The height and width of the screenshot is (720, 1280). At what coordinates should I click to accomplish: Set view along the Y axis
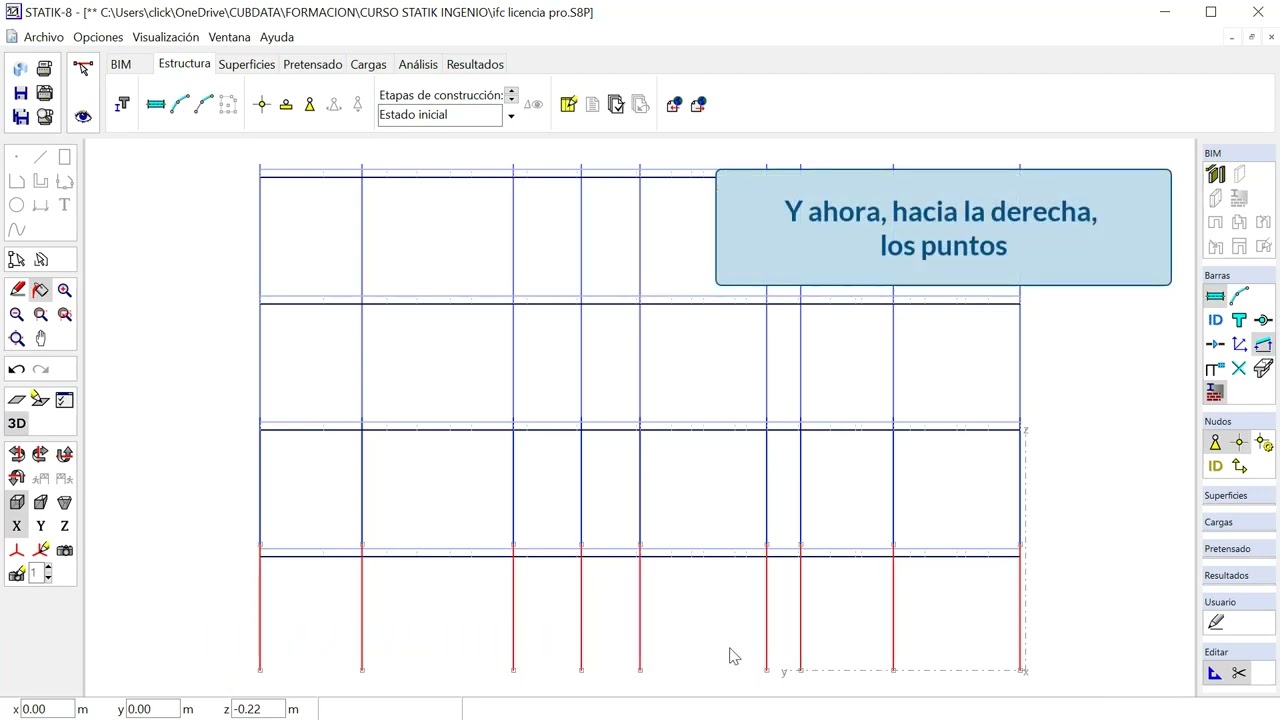(41, 526)
